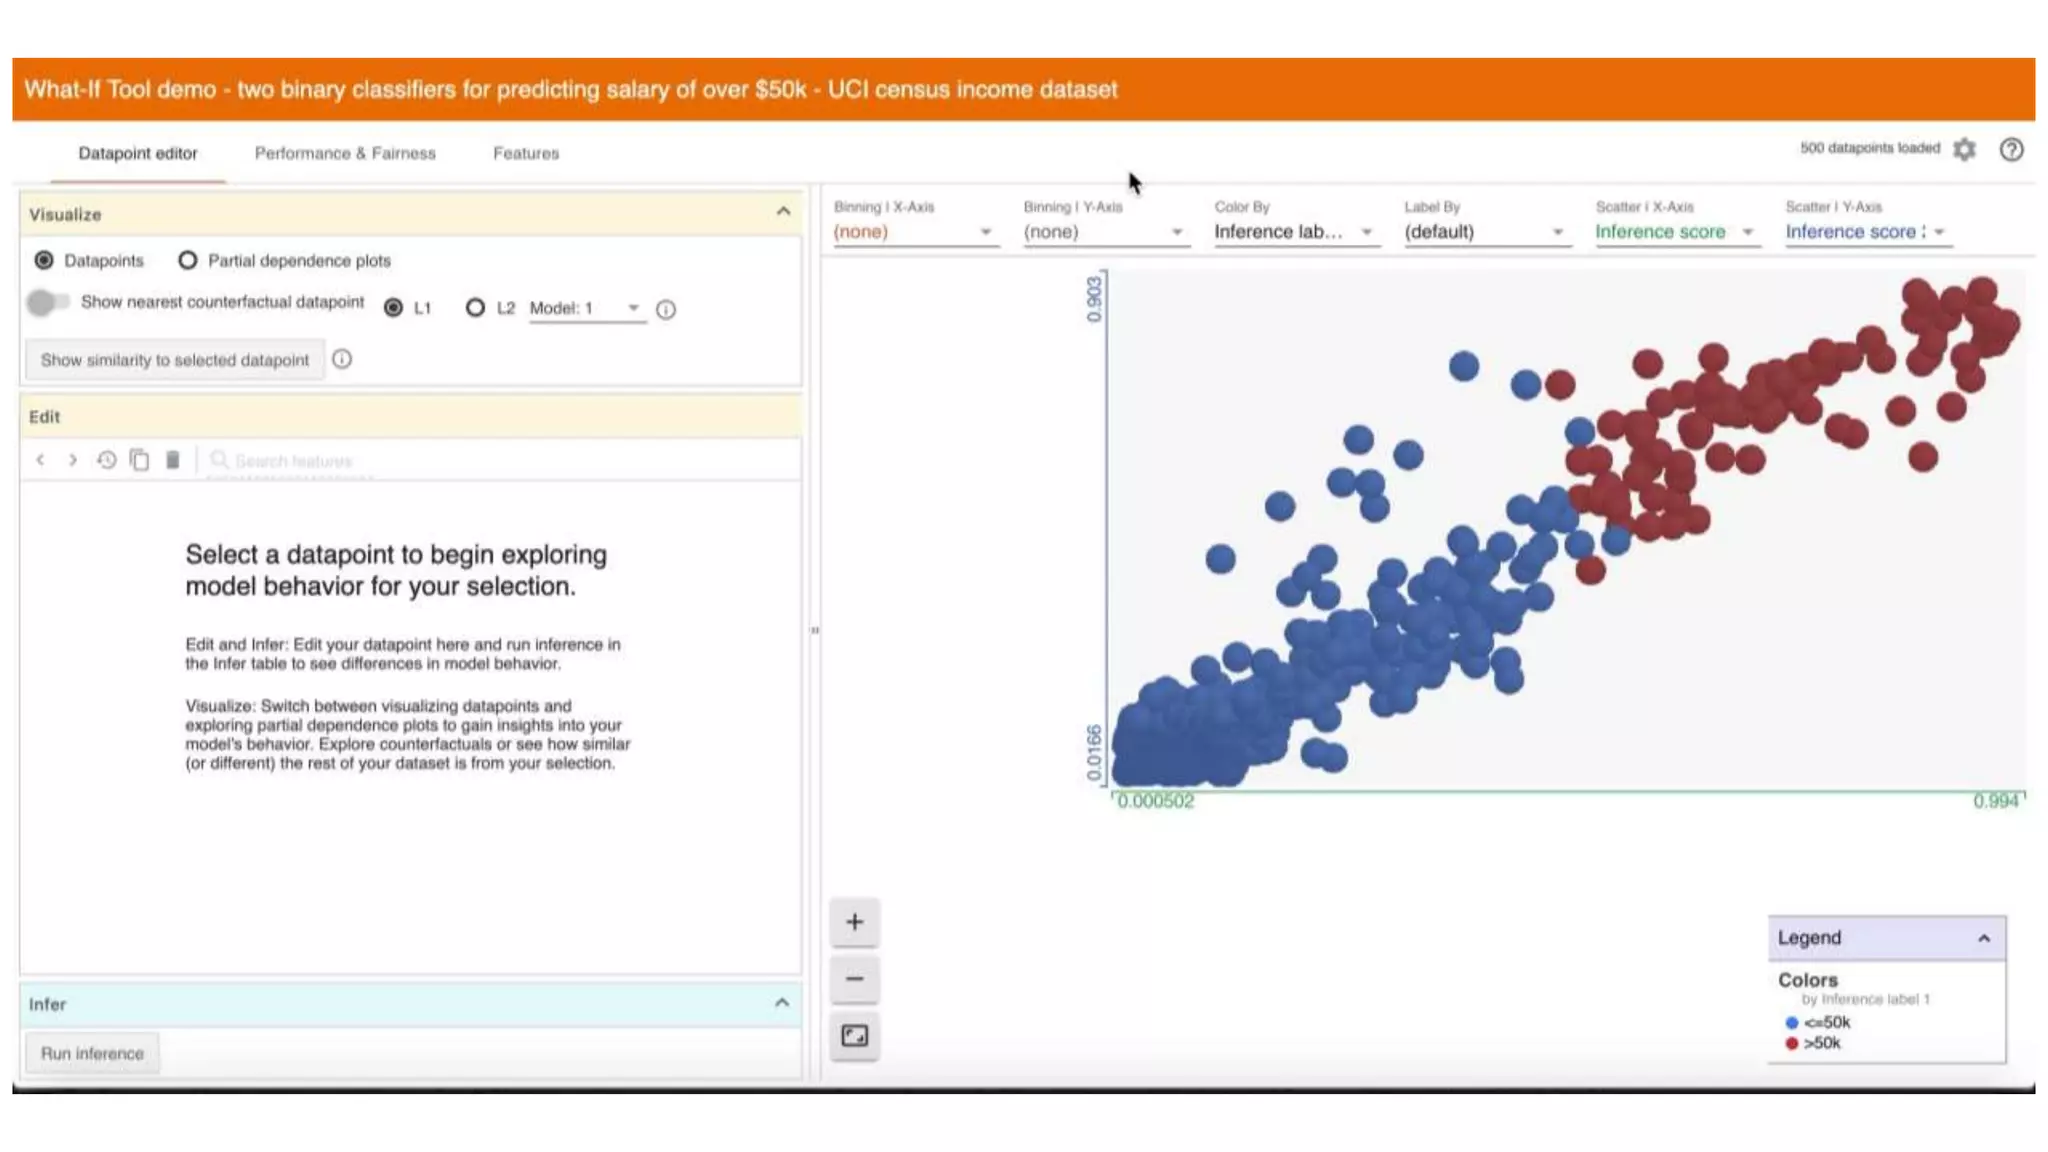2048x1152 pixels.
Task: Click the zoom in plus button
Action: pyautogui.click(x=854, y=922)
